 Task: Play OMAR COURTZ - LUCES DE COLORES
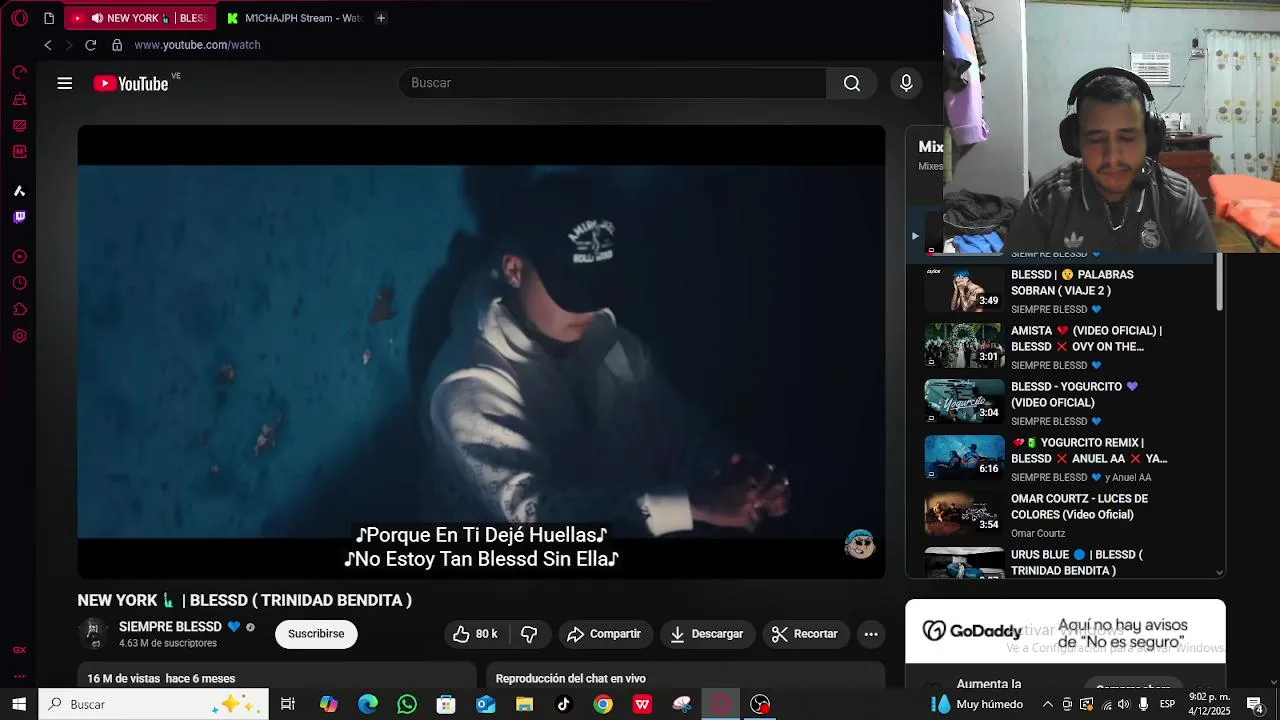pos(1065,514)
